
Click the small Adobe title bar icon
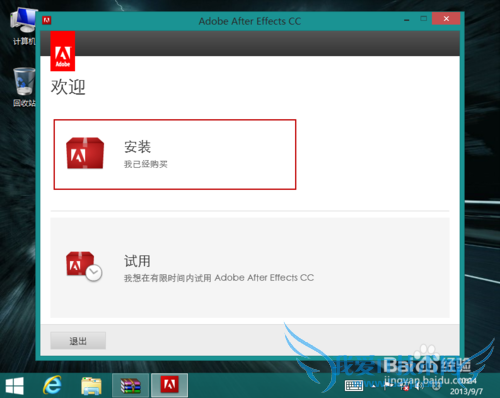coord(46,21)
